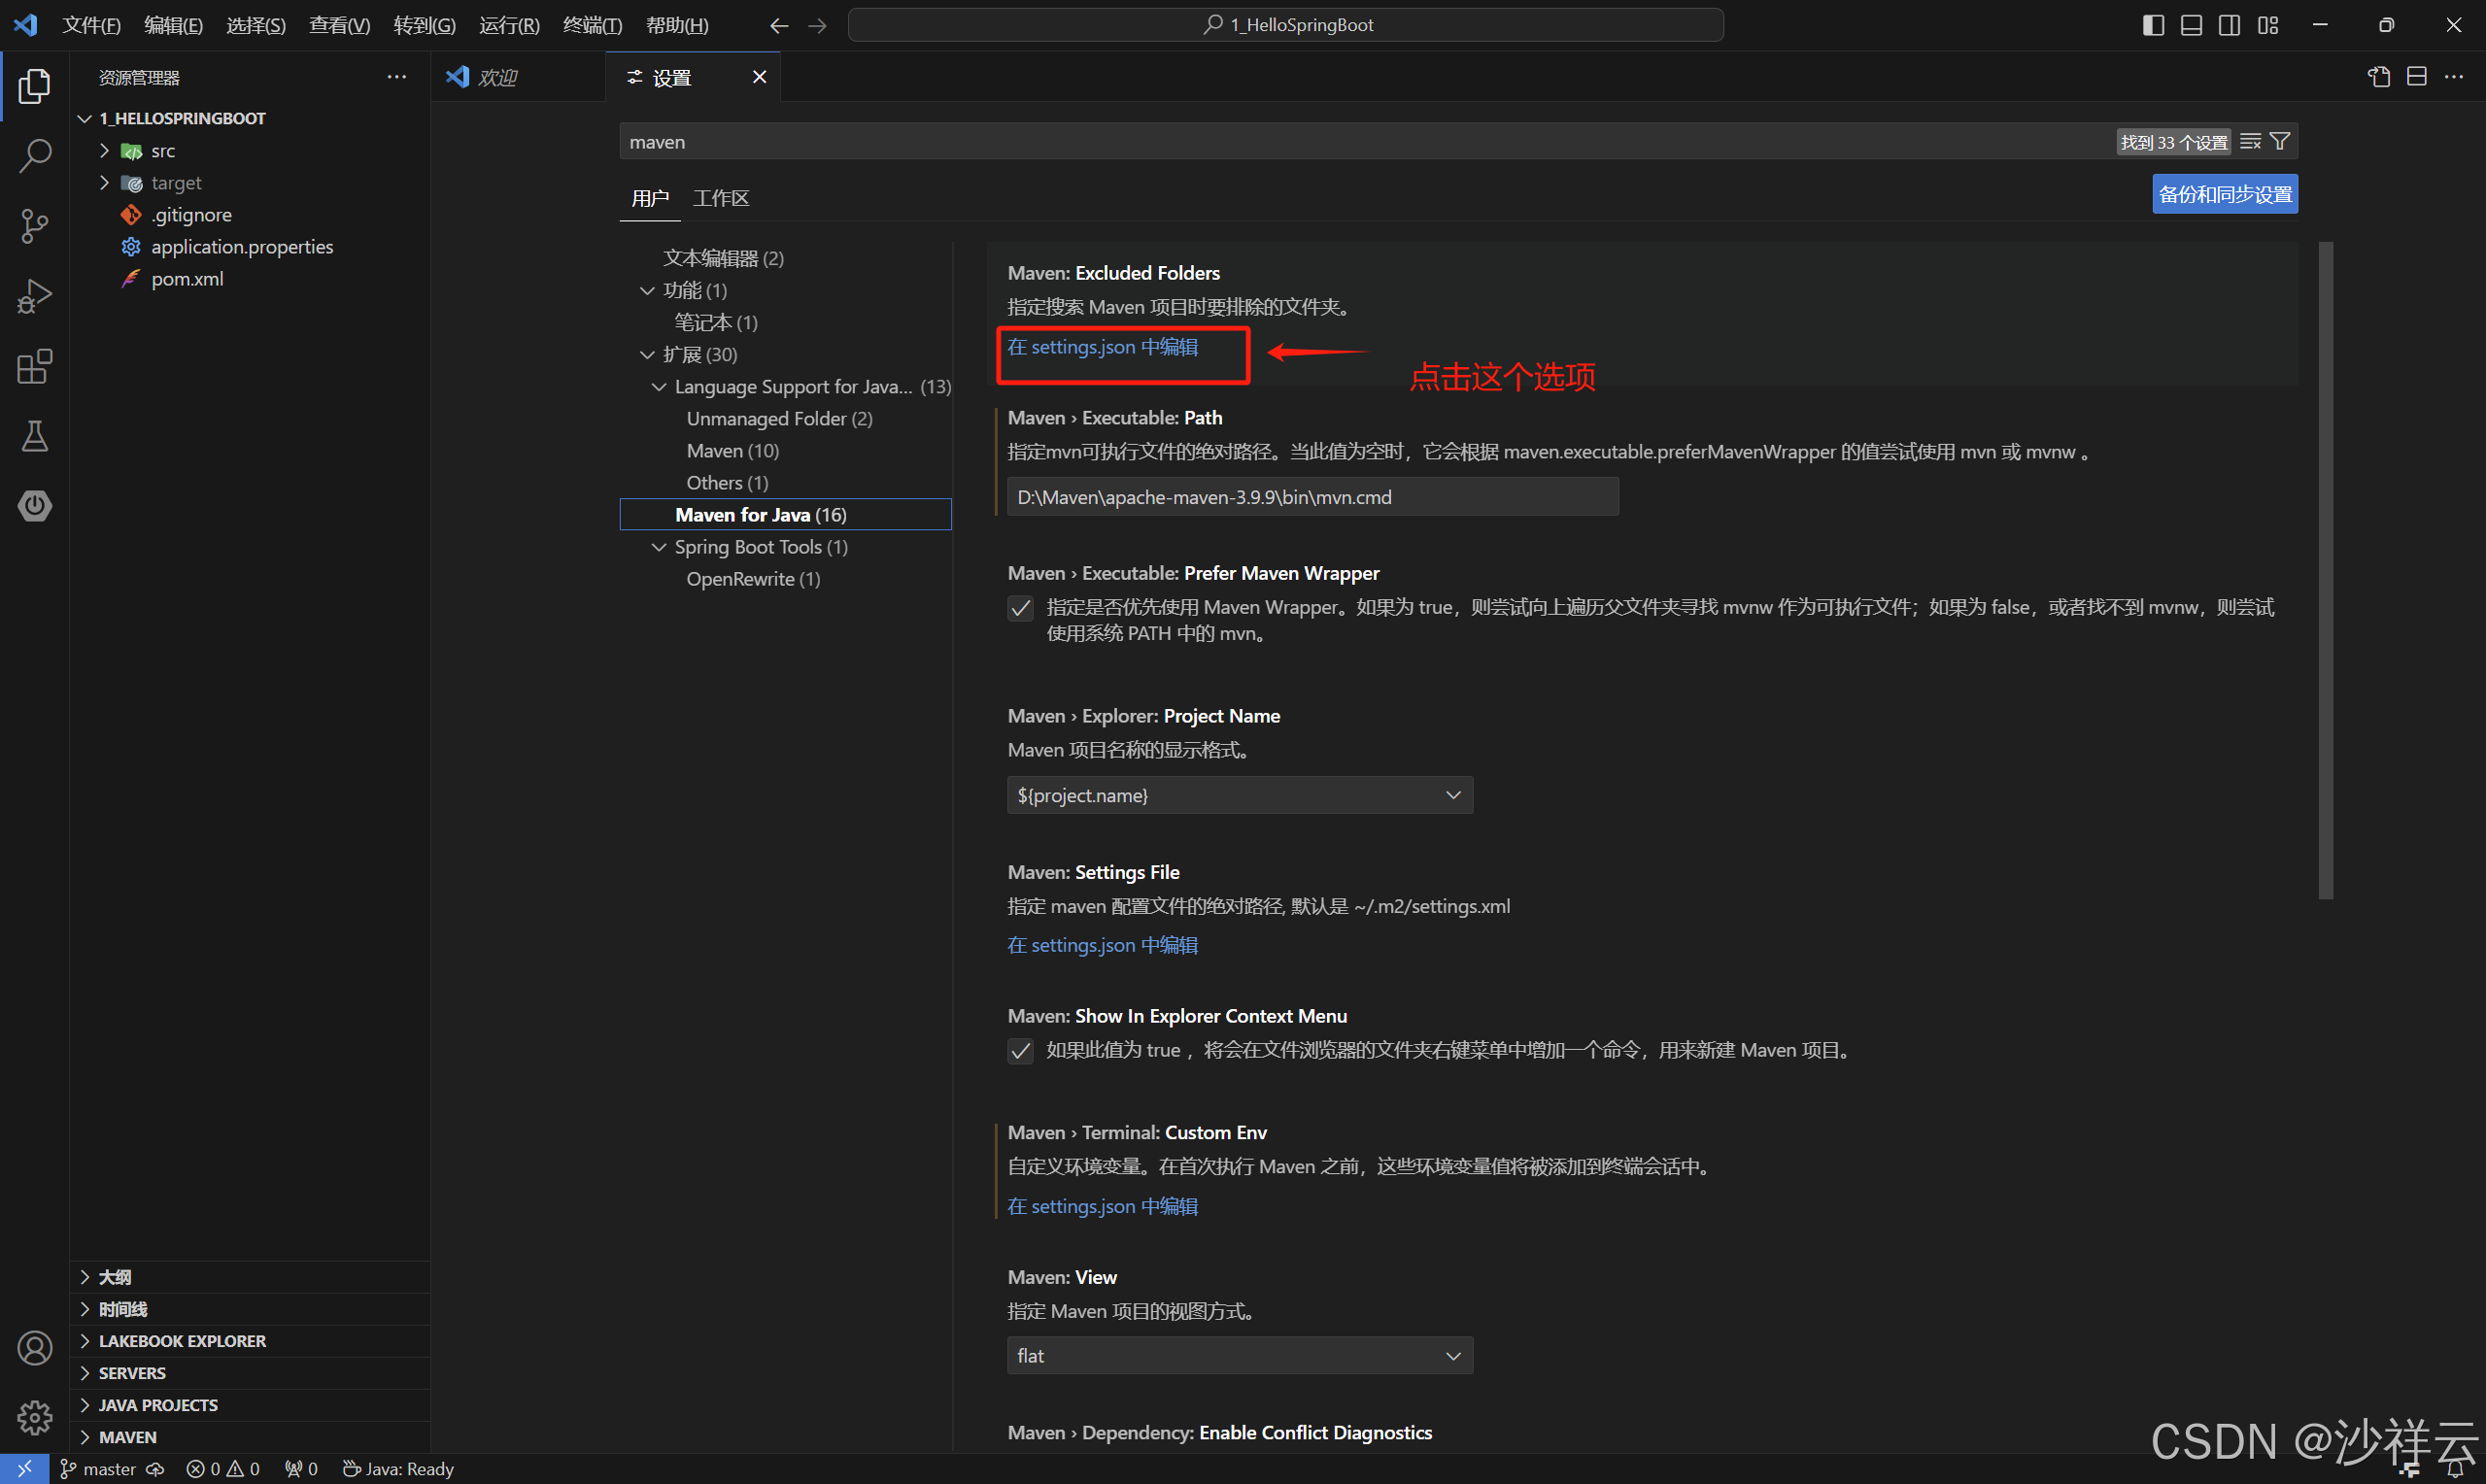Switch to the 欢迎 tab

point(518,77)
